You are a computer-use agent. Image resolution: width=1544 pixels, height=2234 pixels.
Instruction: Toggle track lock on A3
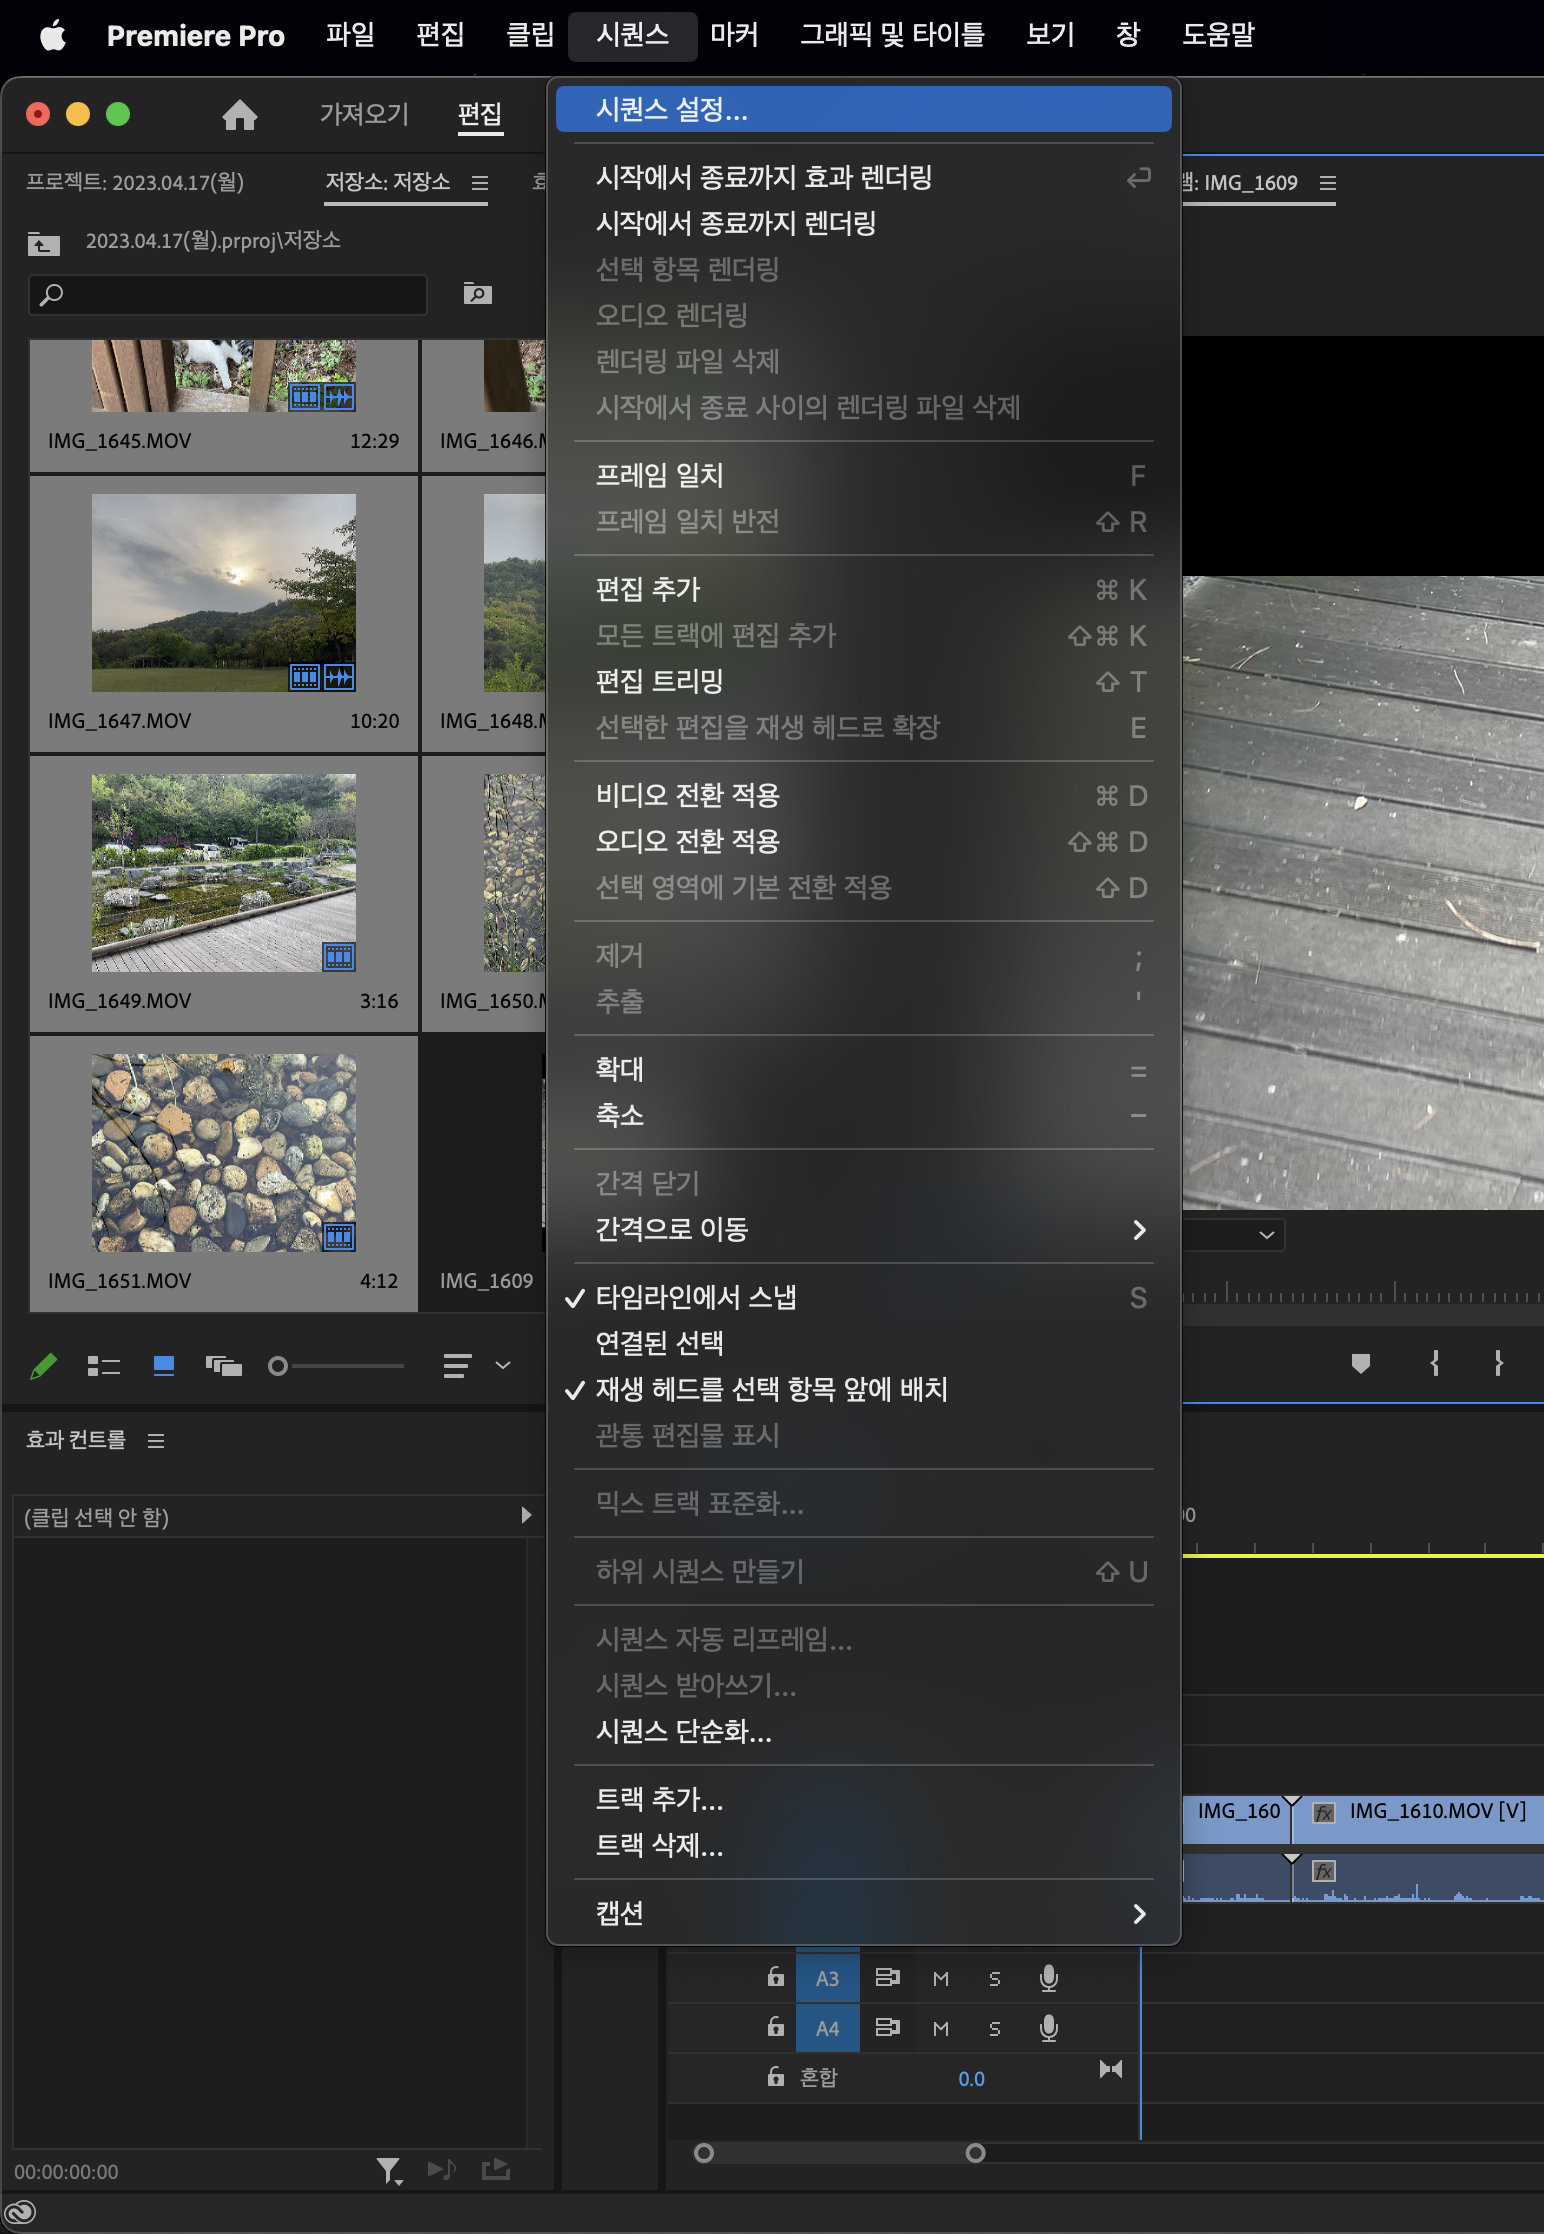775,1977
